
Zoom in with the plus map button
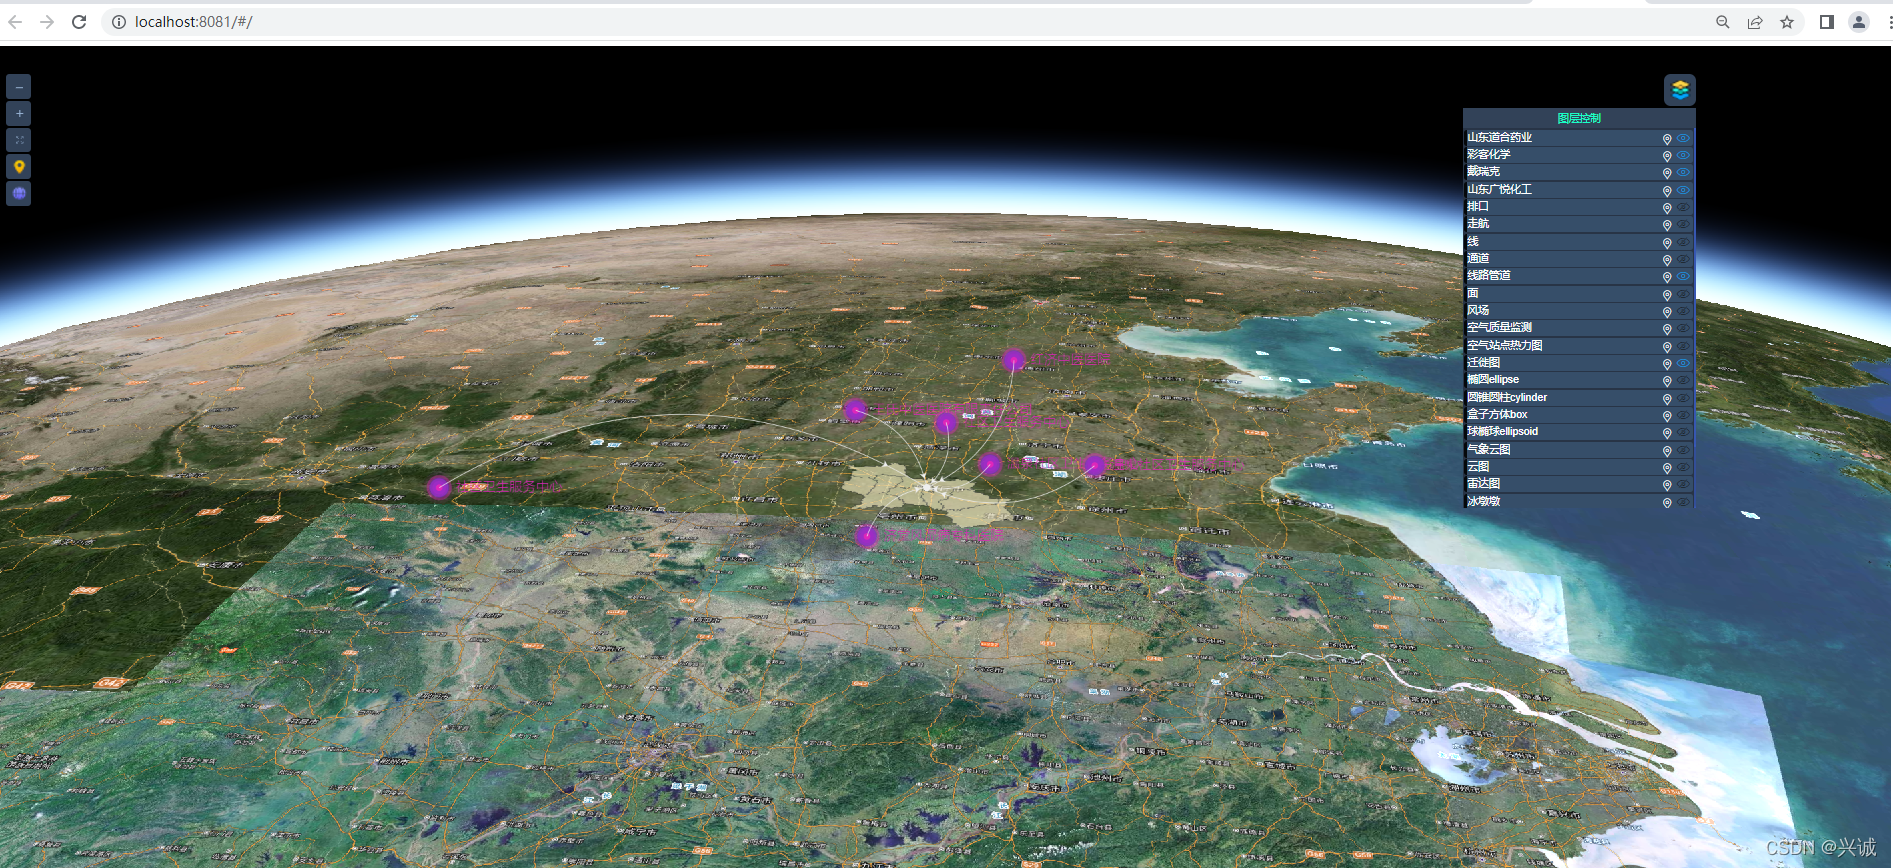coord(19,114)
